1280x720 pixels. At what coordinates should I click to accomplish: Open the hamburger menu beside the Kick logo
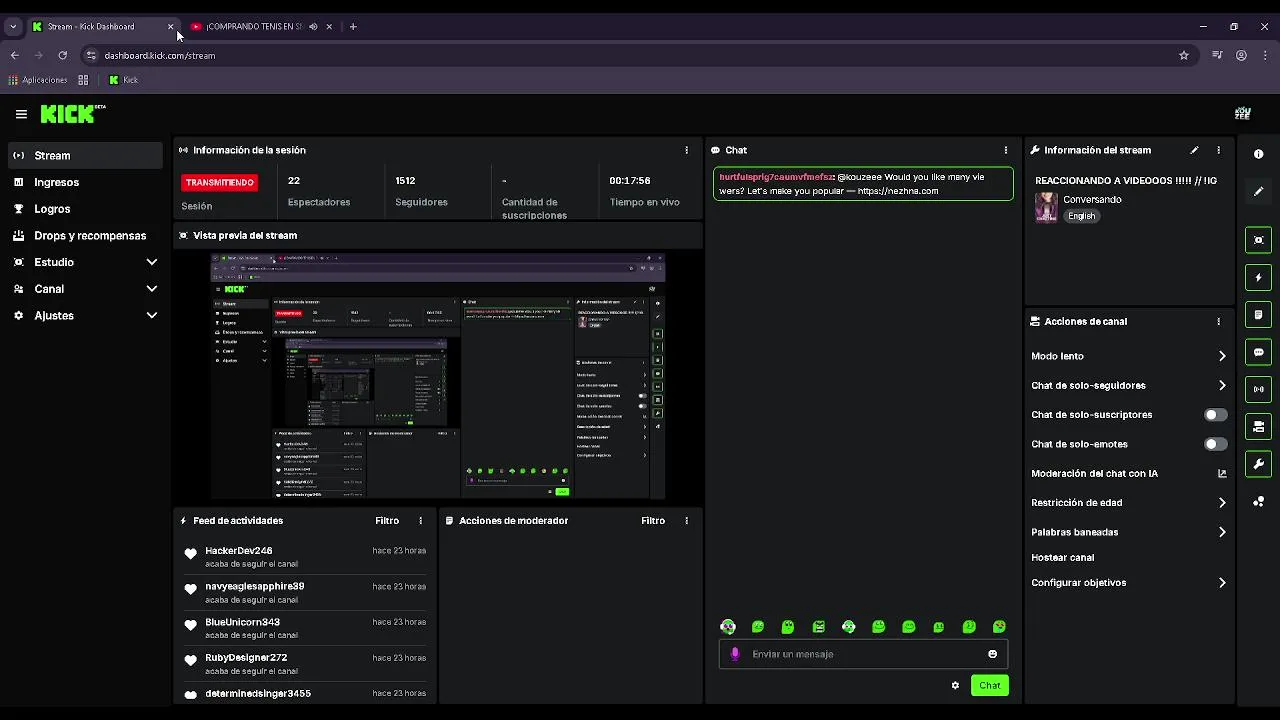point(21,114)
